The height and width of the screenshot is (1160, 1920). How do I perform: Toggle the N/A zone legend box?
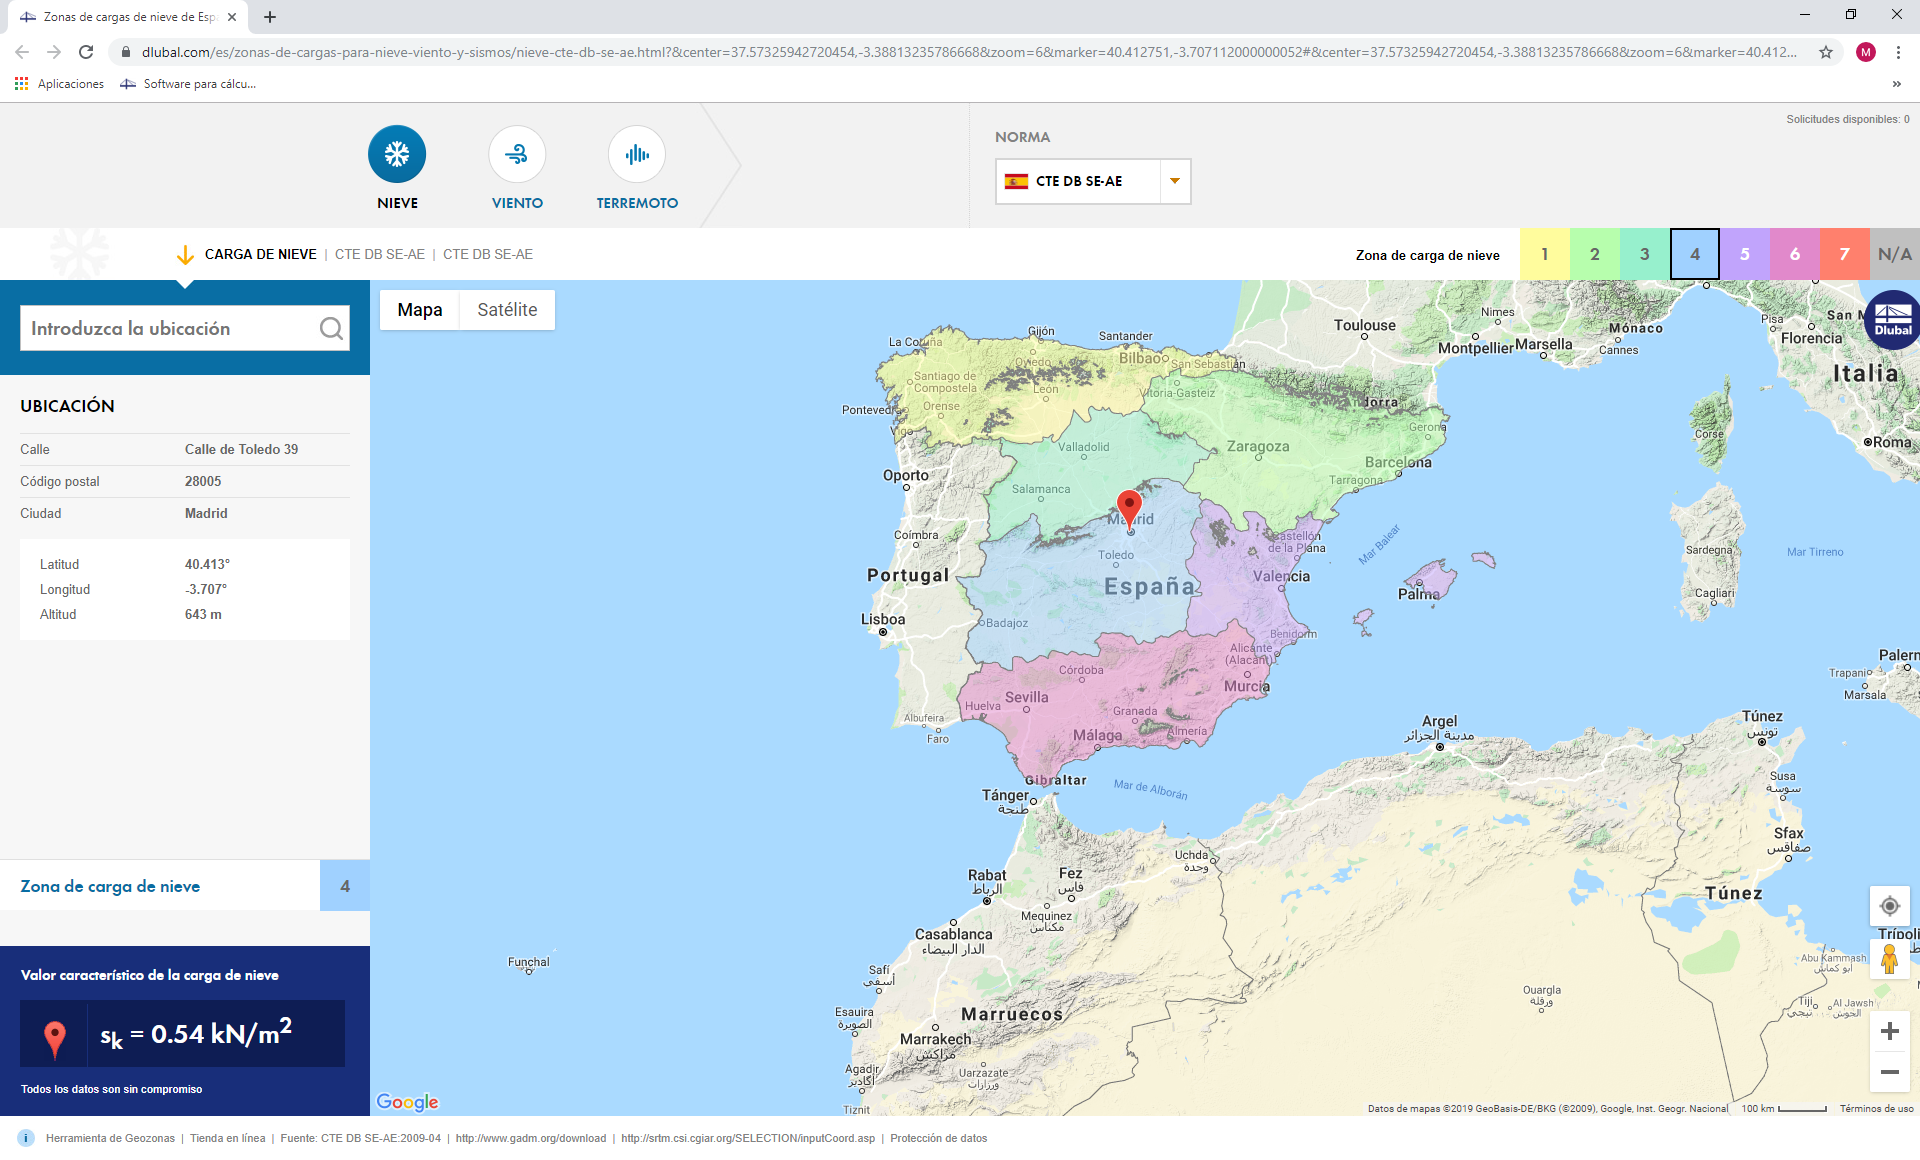1894,254
